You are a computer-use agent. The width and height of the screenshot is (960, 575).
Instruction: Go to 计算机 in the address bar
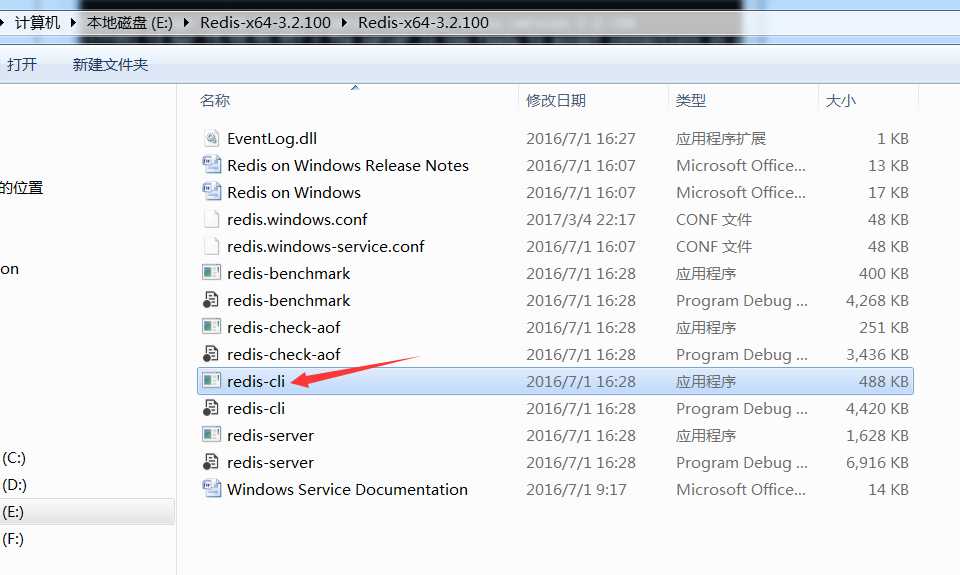[37, 23]
